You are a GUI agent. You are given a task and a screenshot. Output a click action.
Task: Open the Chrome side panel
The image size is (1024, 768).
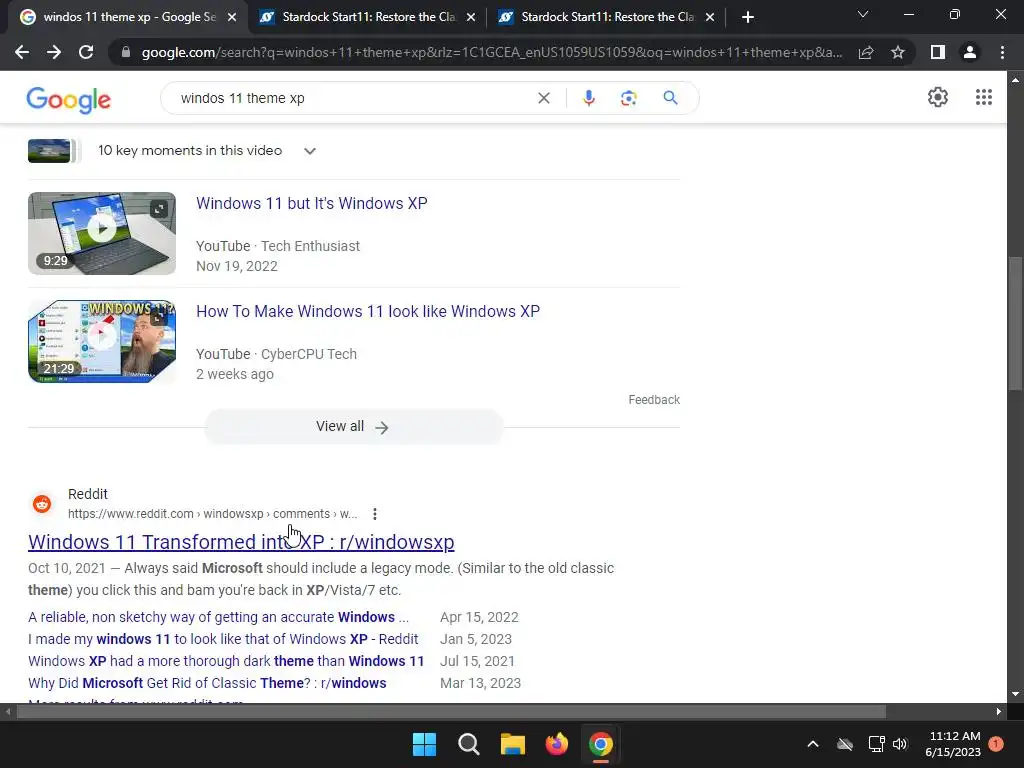click(x=938, y=52)
